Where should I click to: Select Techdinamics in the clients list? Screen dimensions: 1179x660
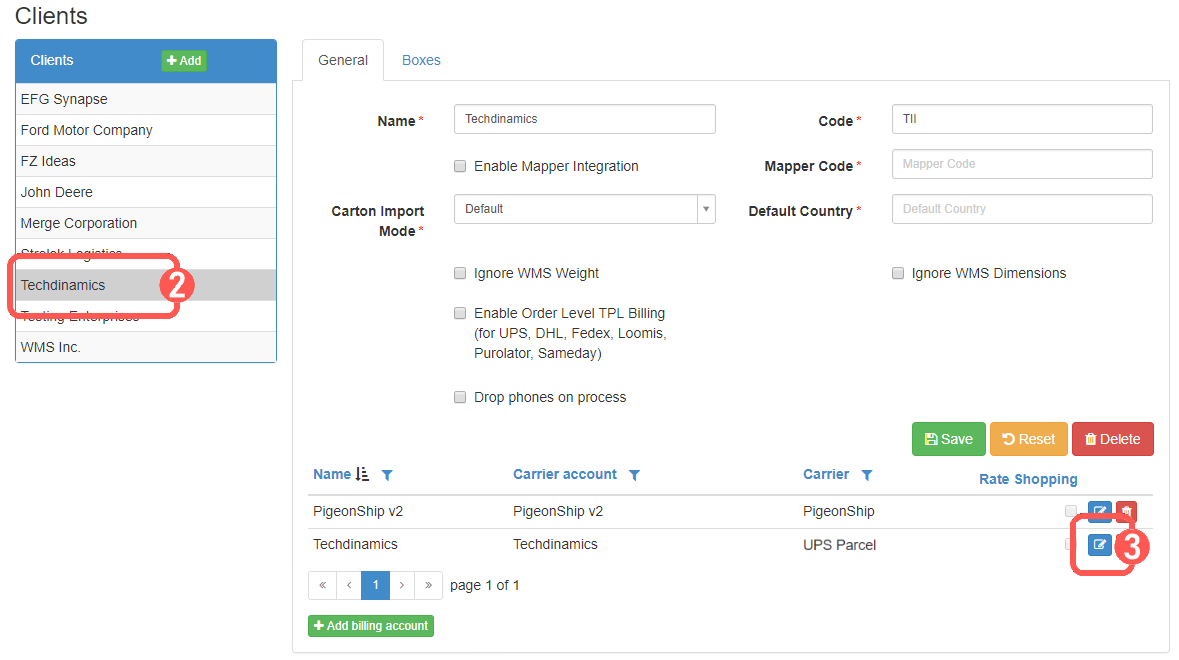tap(146, 285)
